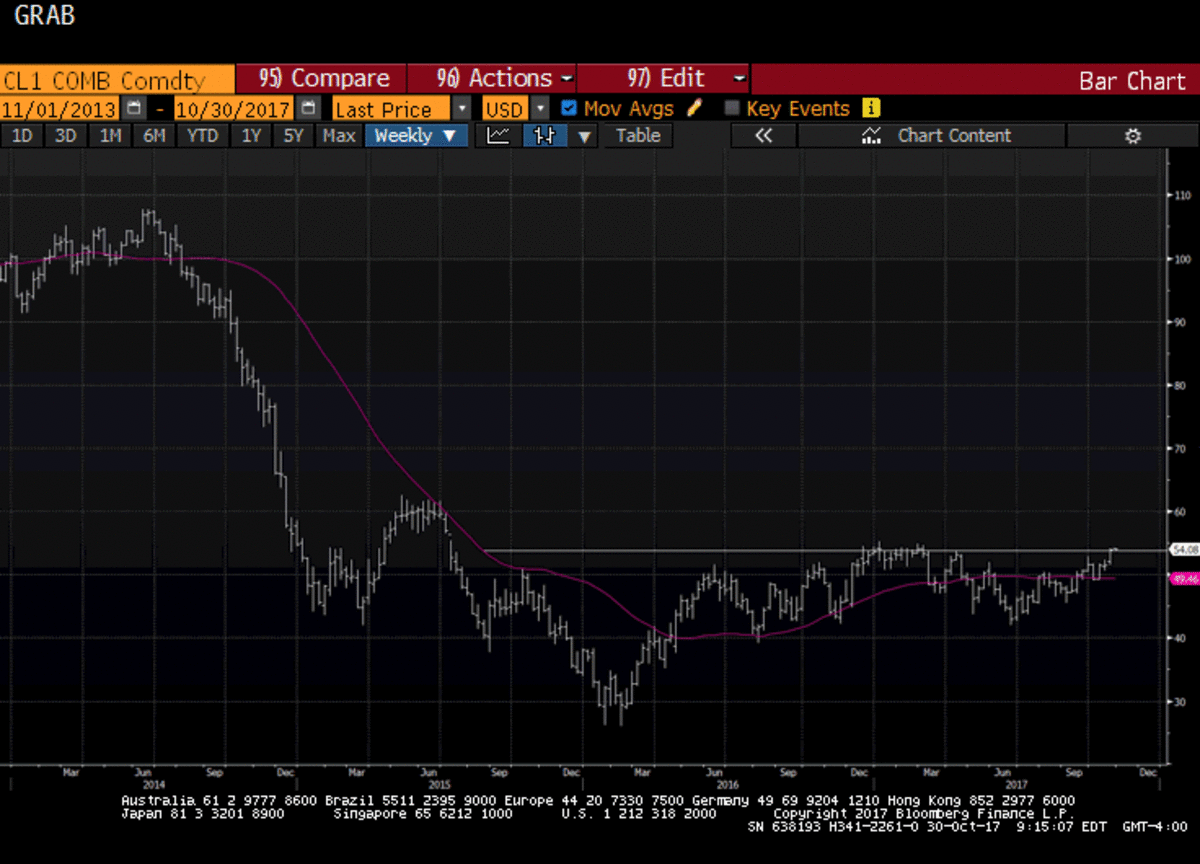Uncheck the Mov Avgs checkbox
The width and height of the screenshot is (1200, 864).
click(569, 108)
